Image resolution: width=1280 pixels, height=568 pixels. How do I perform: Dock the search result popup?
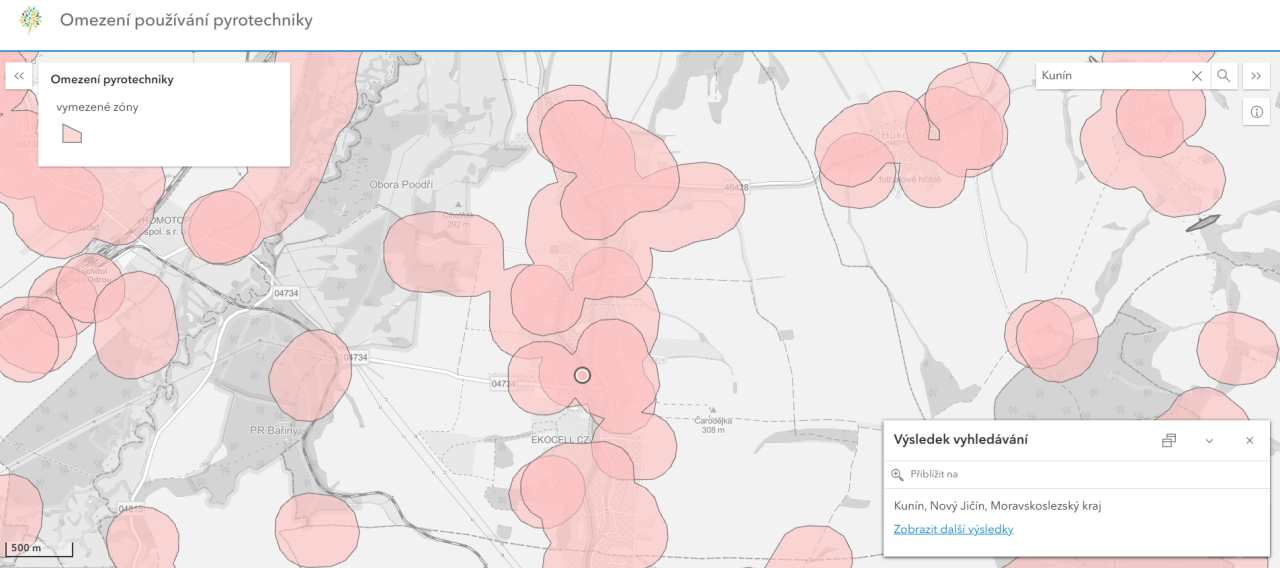click(x=1168, y=440)
